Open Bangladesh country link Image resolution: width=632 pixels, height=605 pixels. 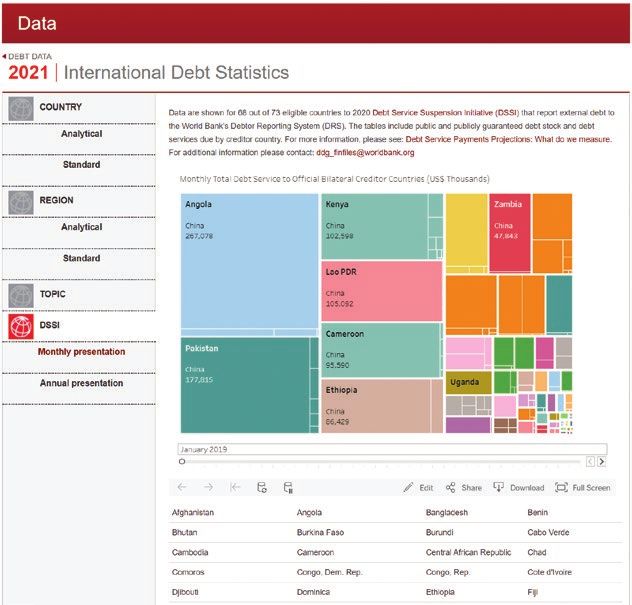pos(447,512)
